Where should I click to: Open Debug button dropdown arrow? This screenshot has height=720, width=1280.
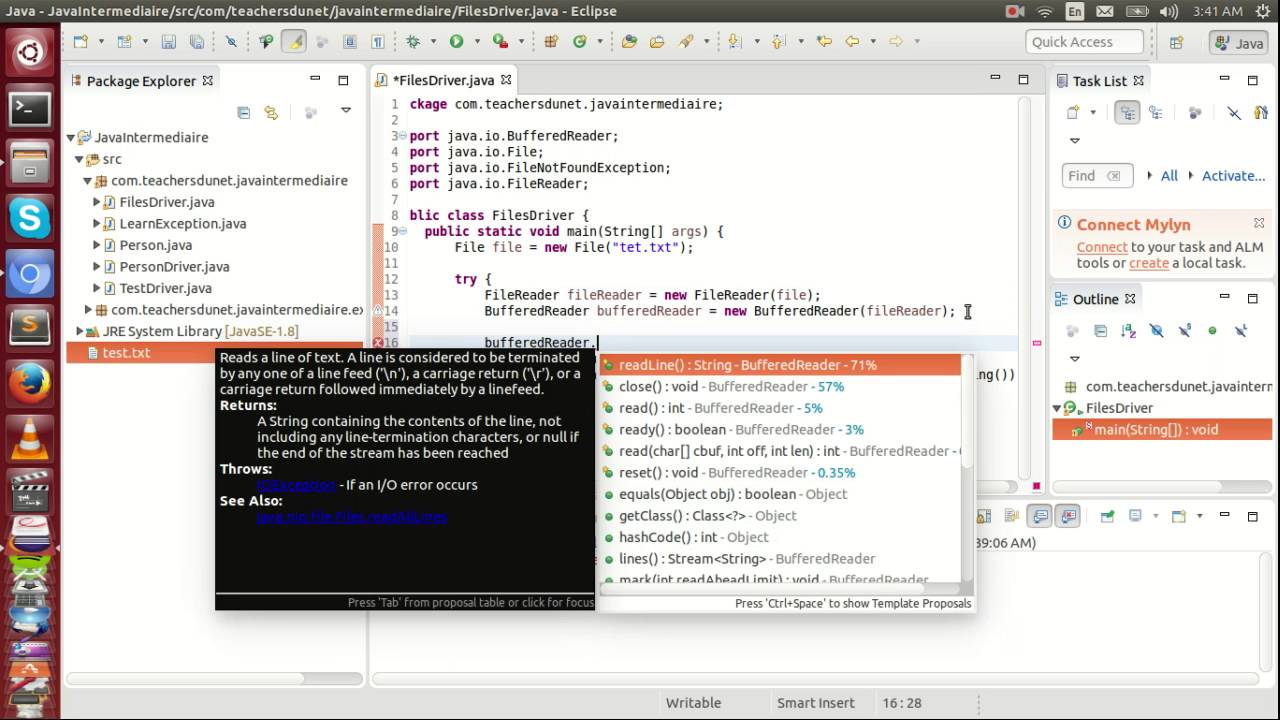(x=433, y=42)
